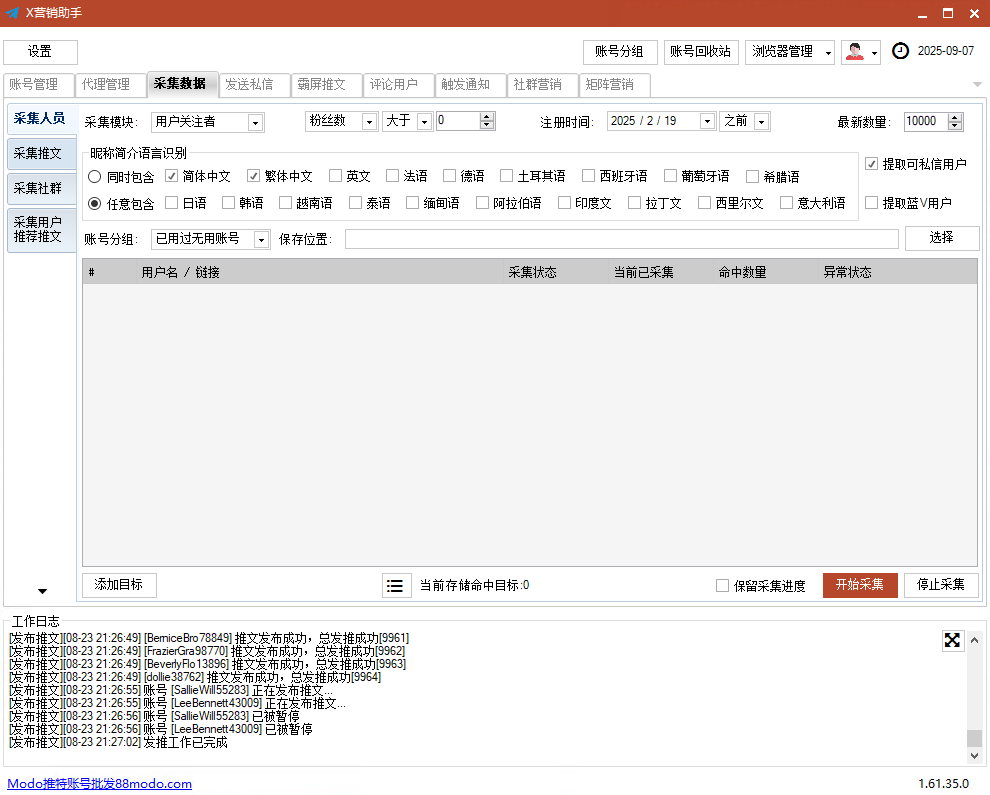Image resolution: width=990 pixels, height=795 pixels.
Task: Click the 保存位置 path input field
Action: point(621,239)
